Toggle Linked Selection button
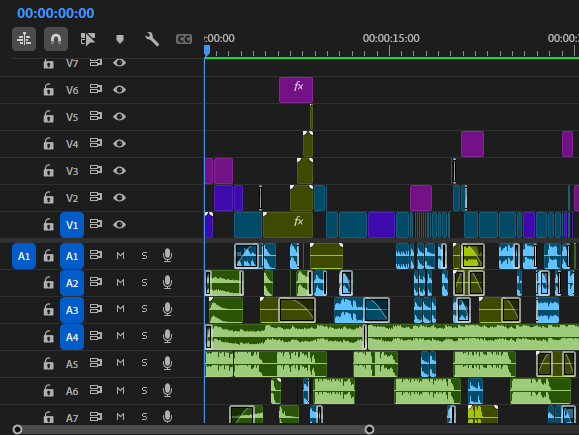 [x=88, y=39]
